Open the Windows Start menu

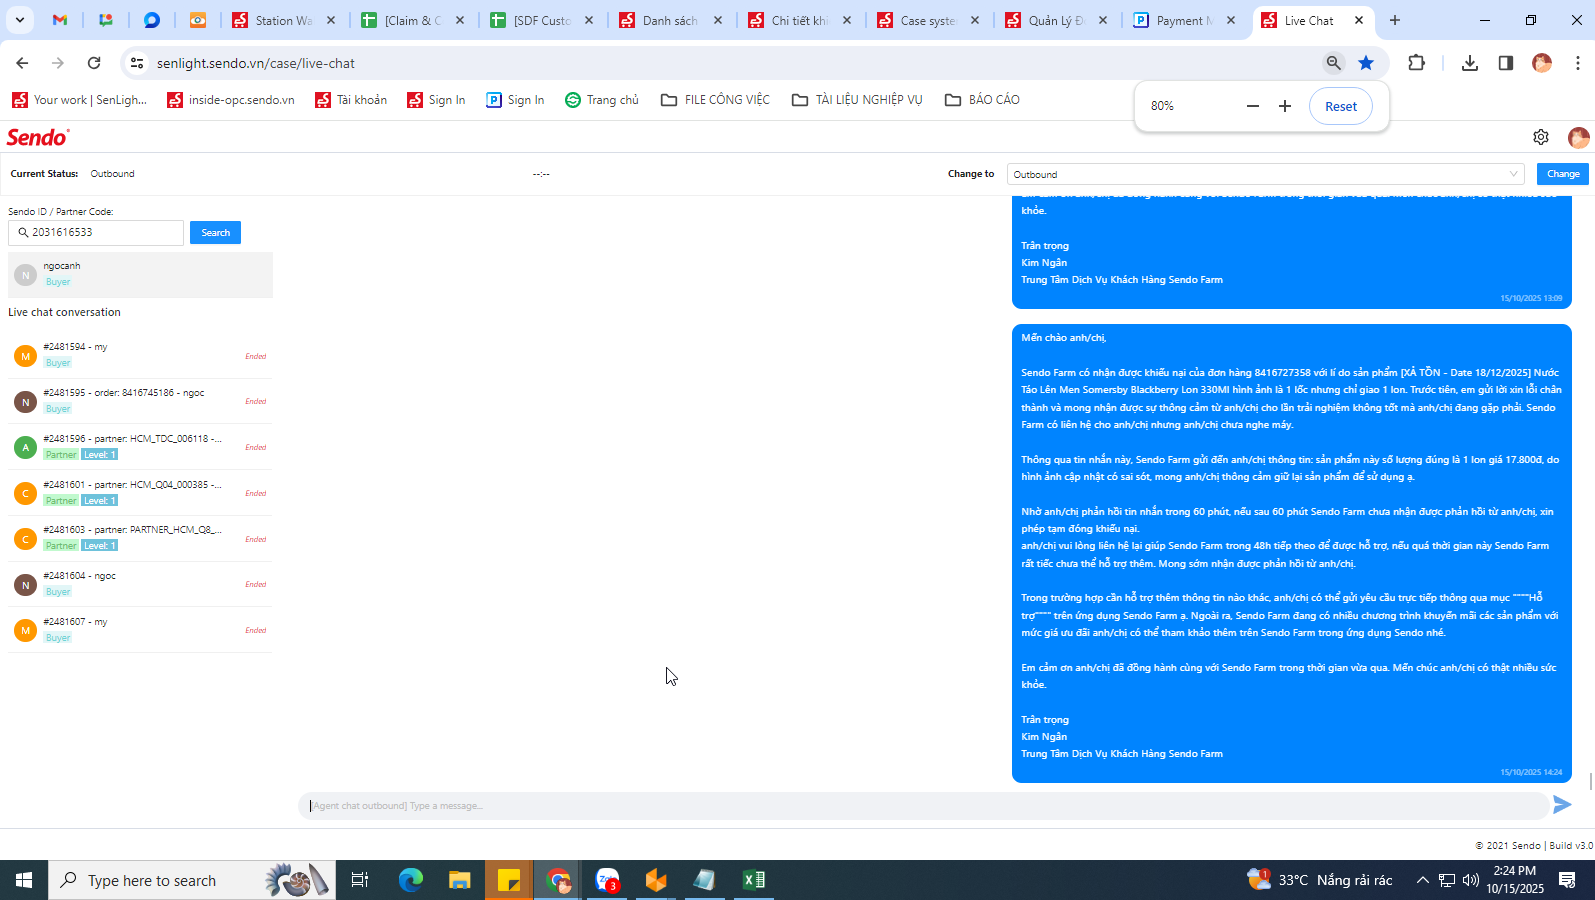(x=24, y=880)
